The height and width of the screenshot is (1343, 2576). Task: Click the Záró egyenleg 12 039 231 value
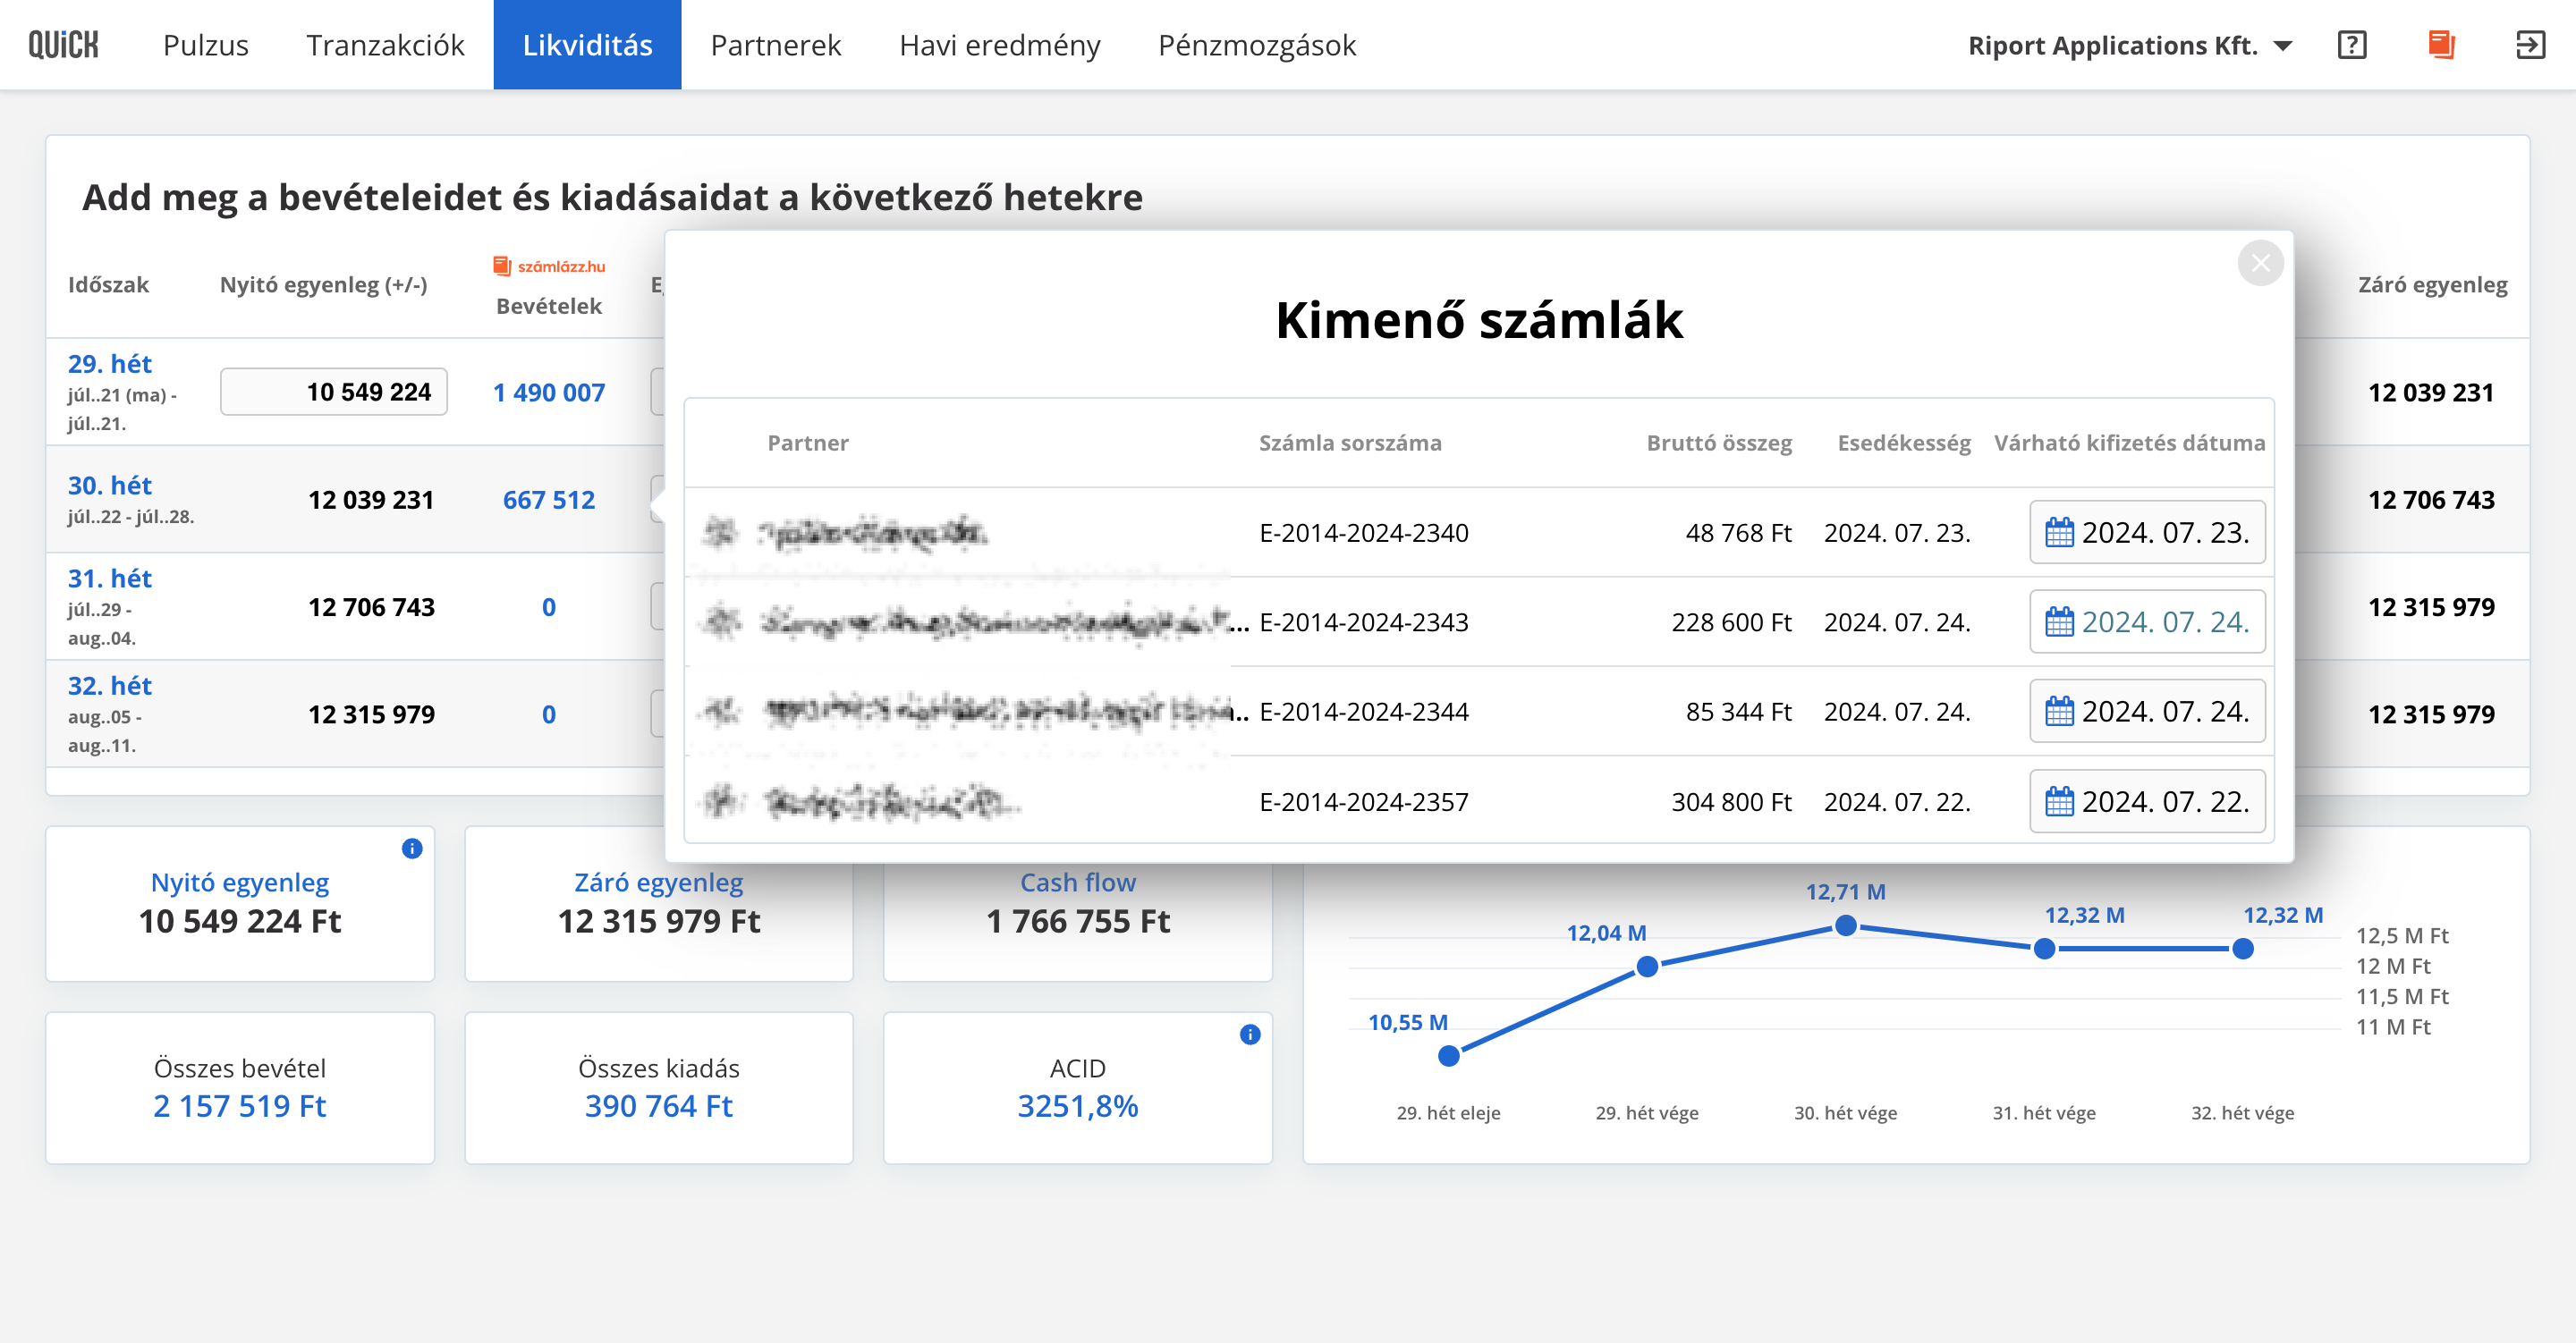2431,393
